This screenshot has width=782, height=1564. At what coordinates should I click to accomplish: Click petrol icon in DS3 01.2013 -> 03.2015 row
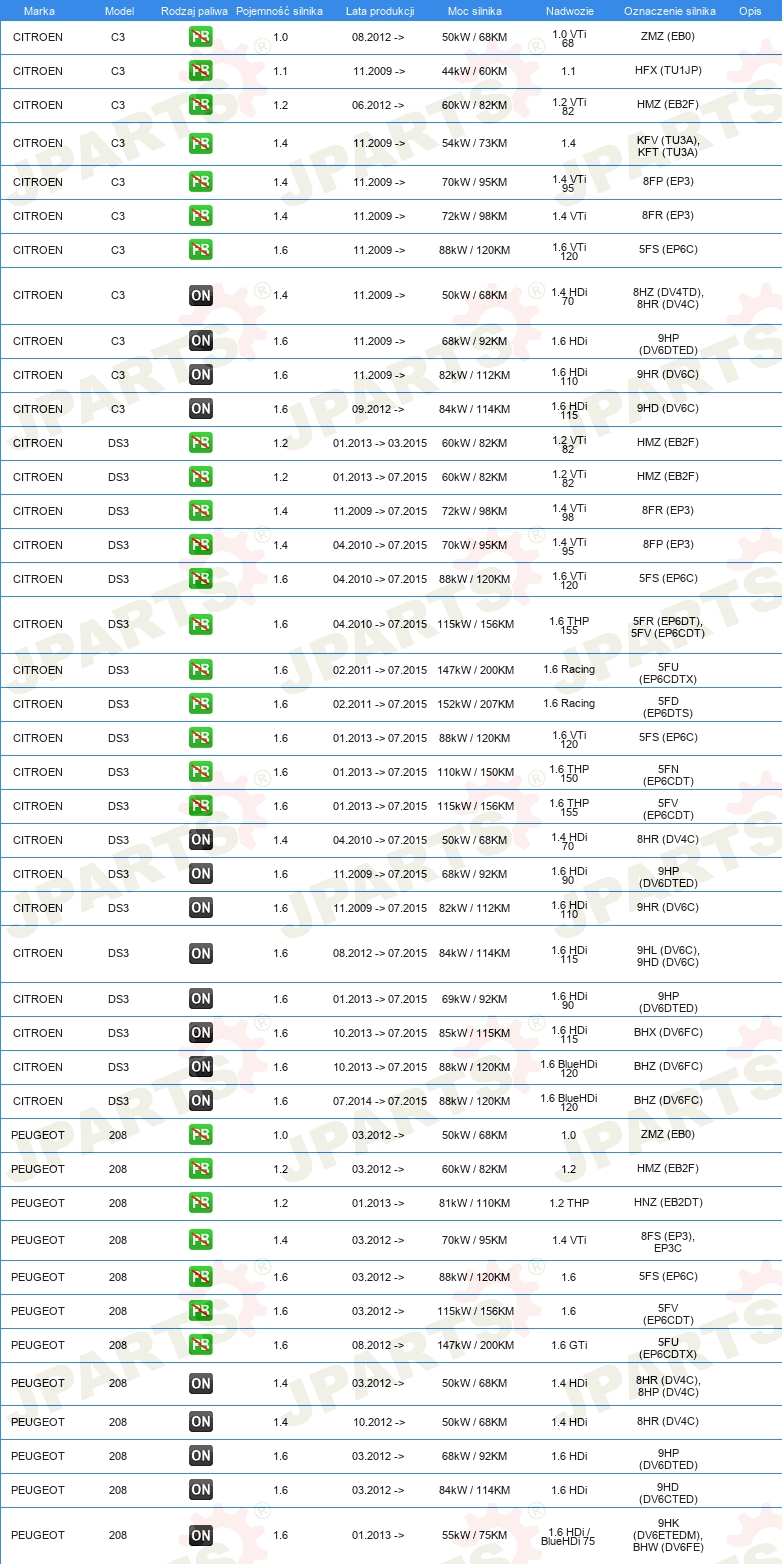(x=201, y=443)
